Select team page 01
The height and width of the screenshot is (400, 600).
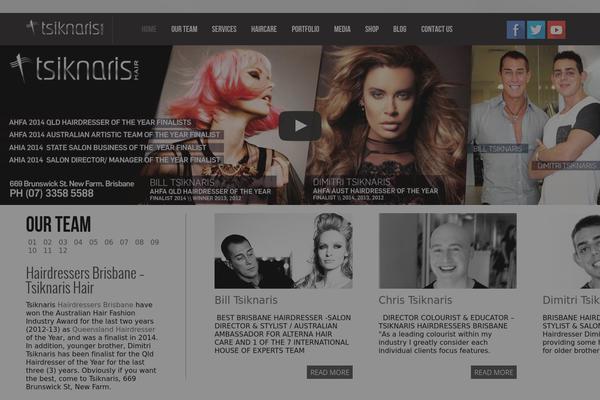(x=32, y=242)
